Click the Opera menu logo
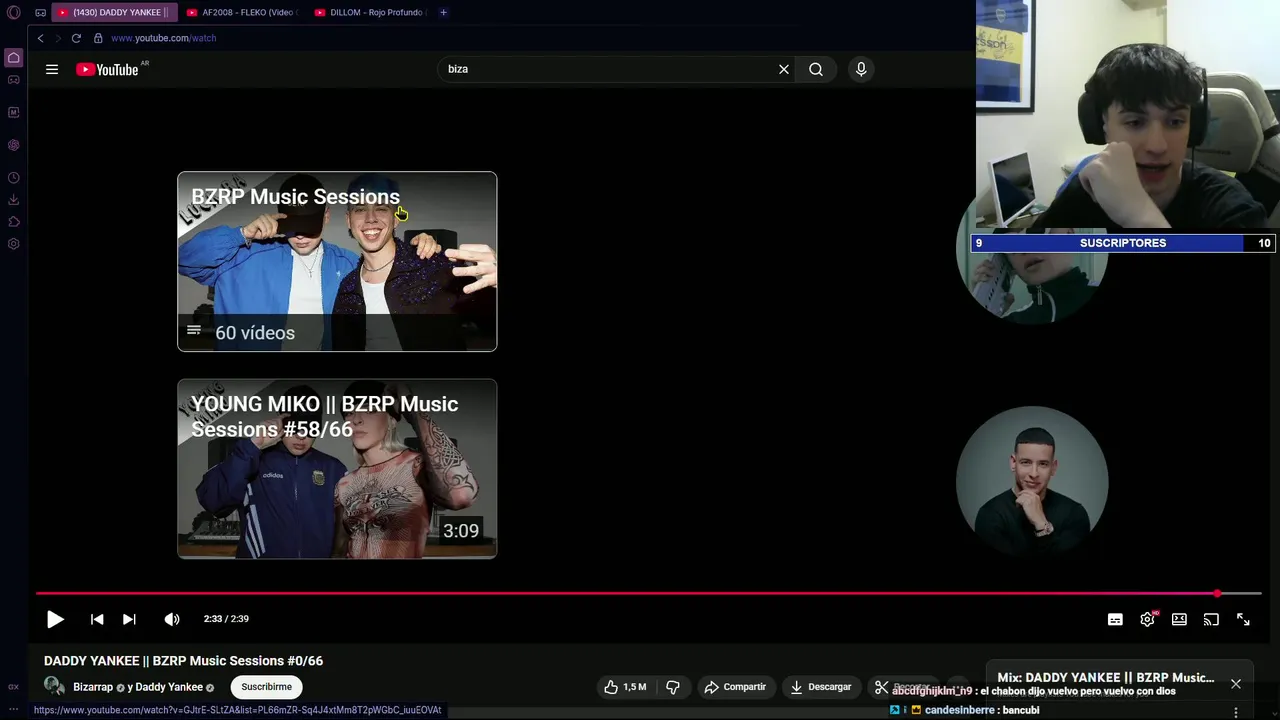 click(x=13, y=12)
